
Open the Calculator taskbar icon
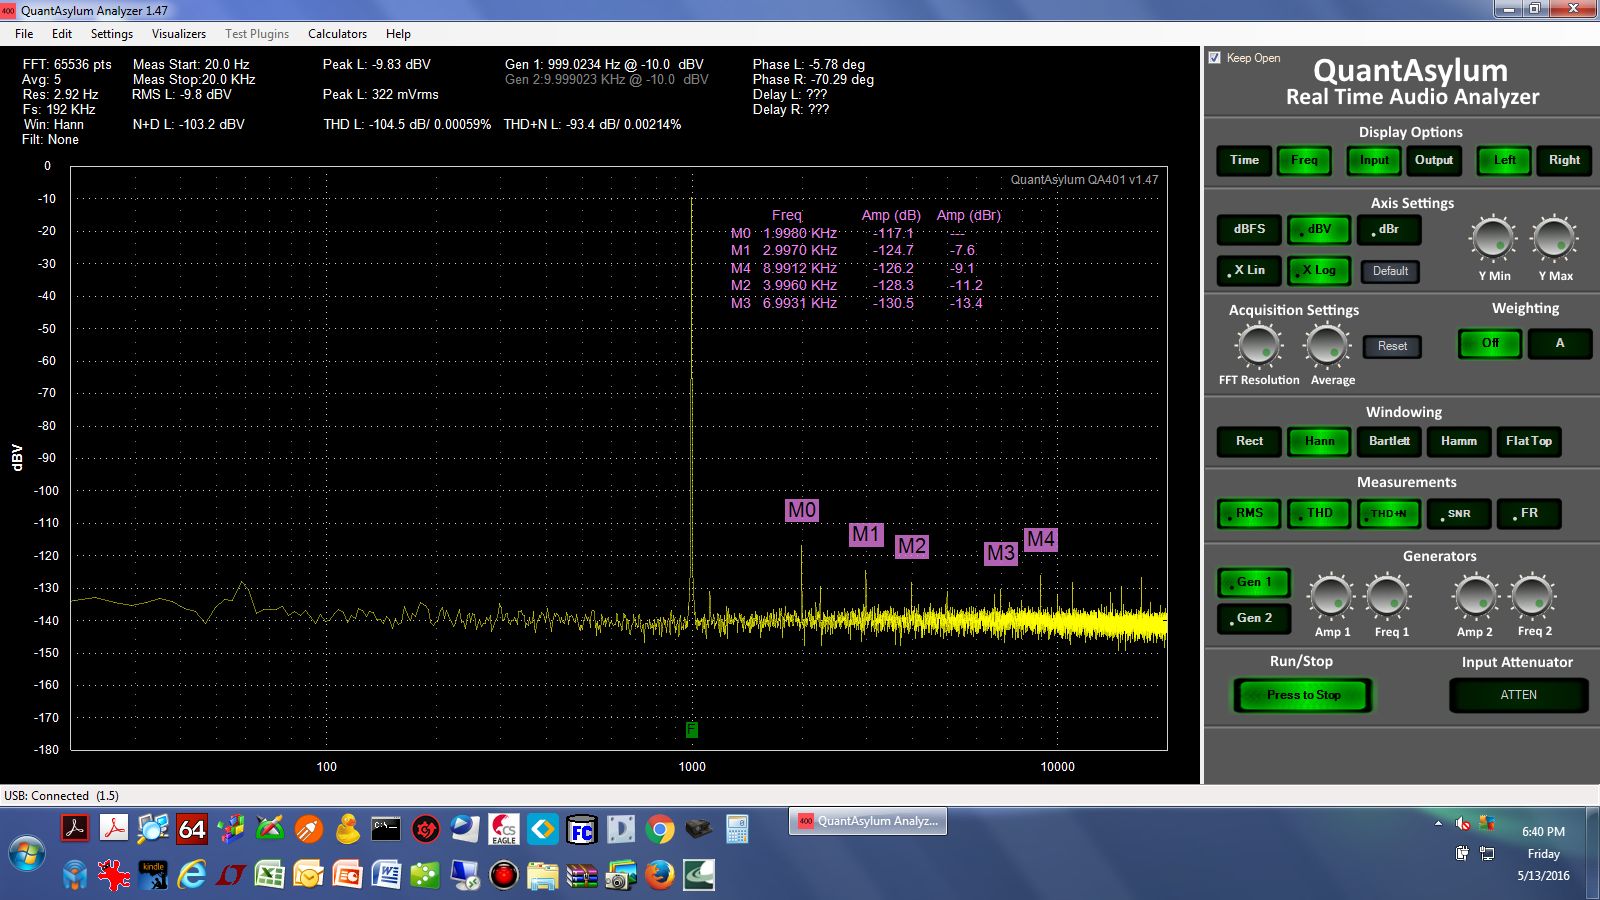tap(737, 829)
